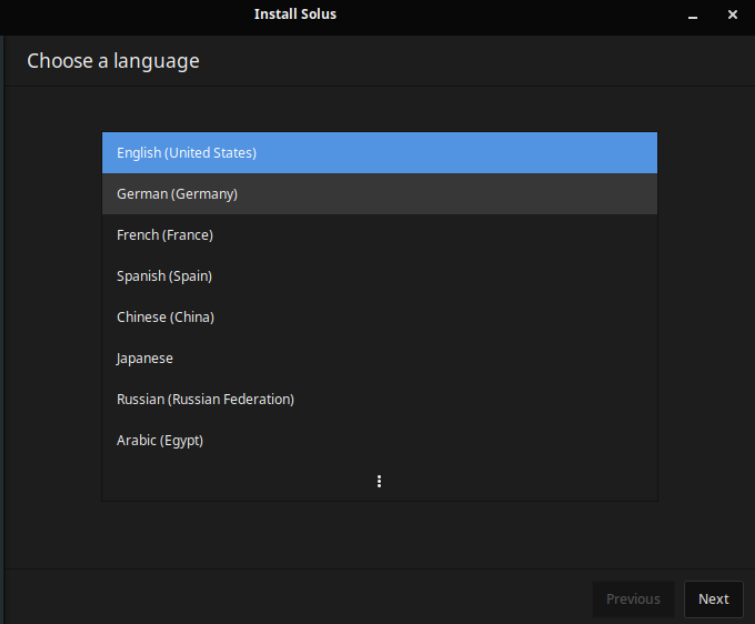Select Russian (Russian Federation) entry

point(379,399)
